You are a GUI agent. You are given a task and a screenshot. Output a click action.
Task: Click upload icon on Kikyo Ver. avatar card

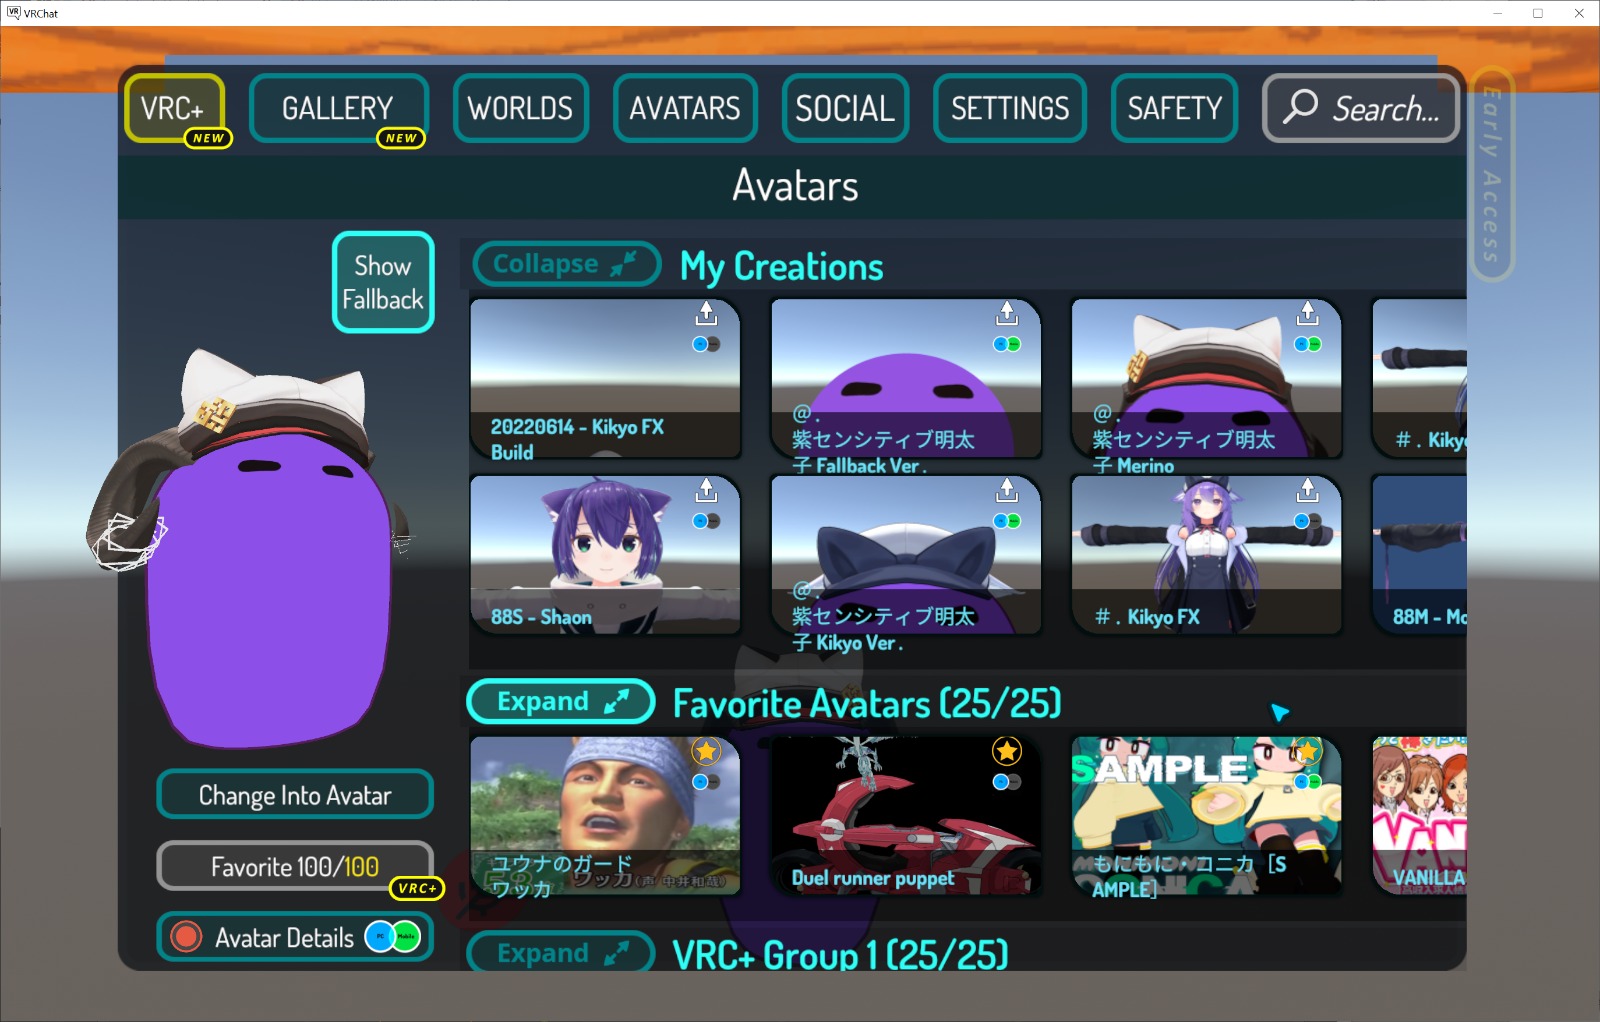[1006, 491]
